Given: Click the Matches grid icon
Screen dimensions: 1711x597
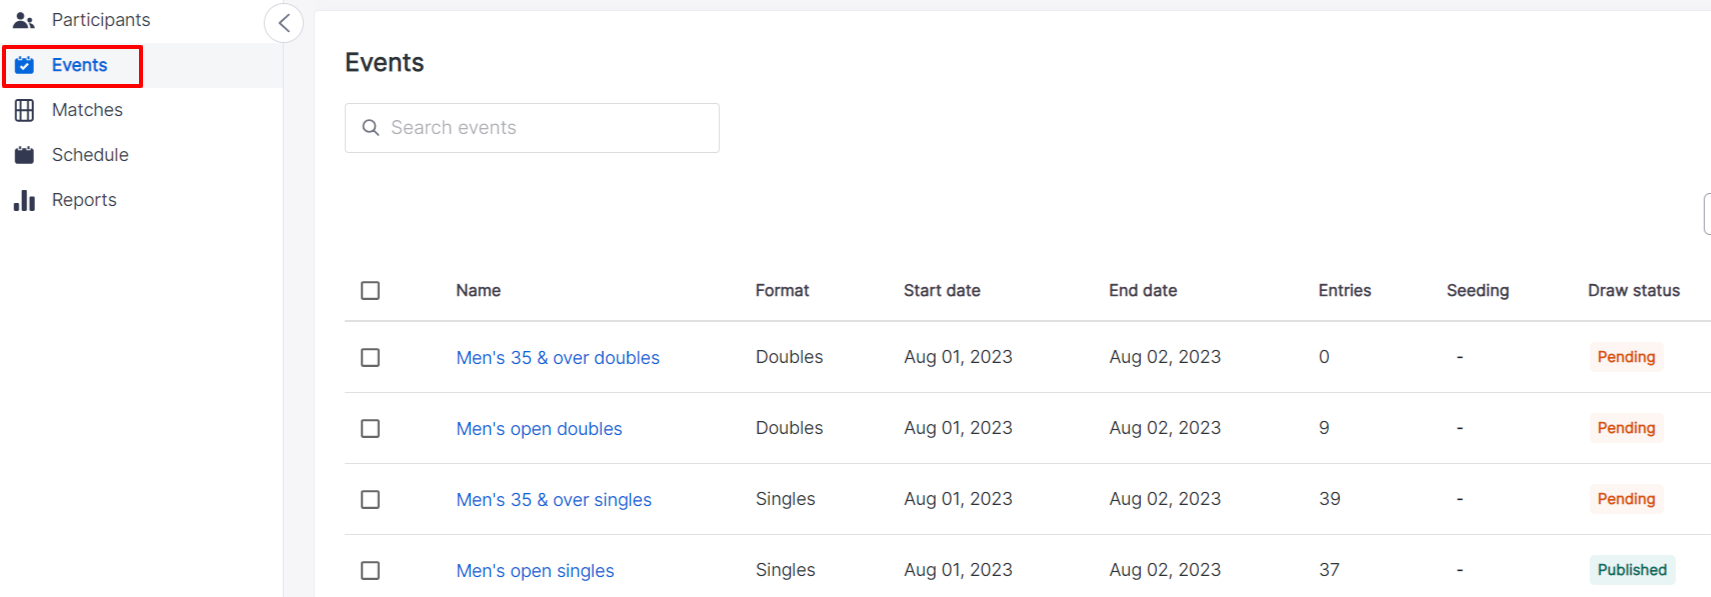Looking at the screenshot, I should click(25, 110).
